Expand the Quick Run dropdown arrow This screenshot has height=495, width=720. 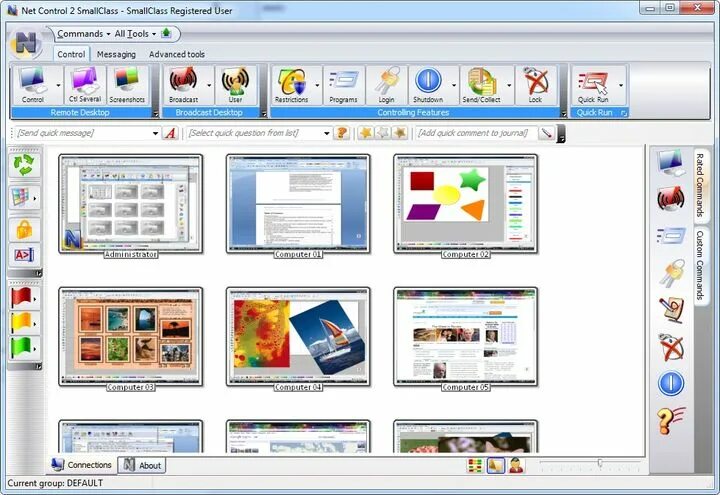621,85
